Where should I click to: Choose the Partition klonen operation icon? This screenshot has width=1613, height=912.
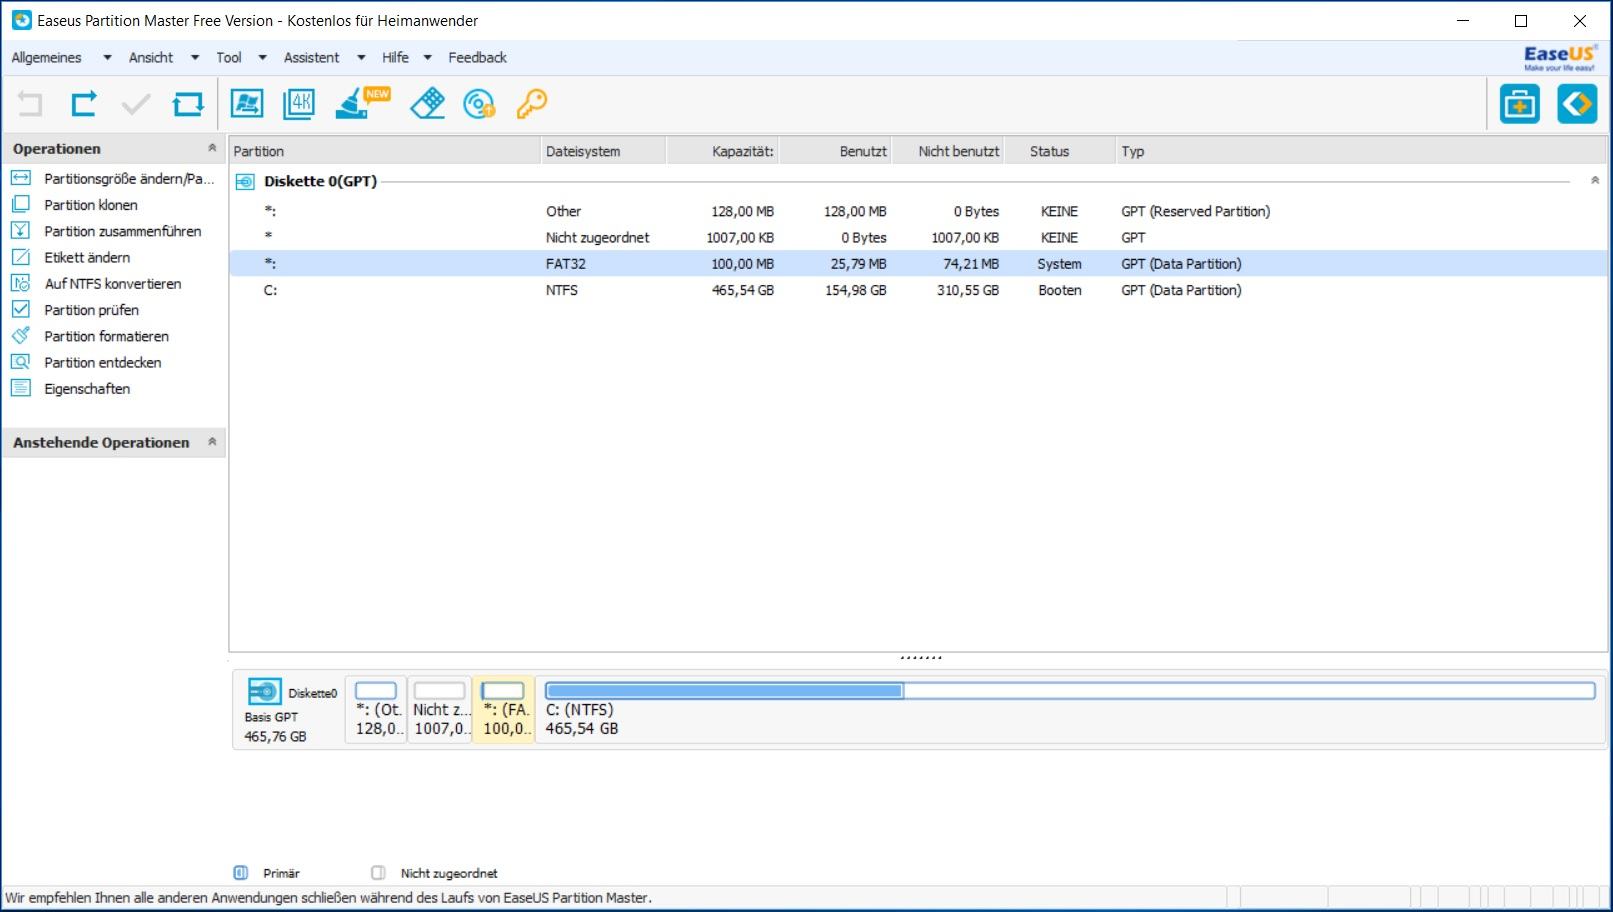coord(21,204)
